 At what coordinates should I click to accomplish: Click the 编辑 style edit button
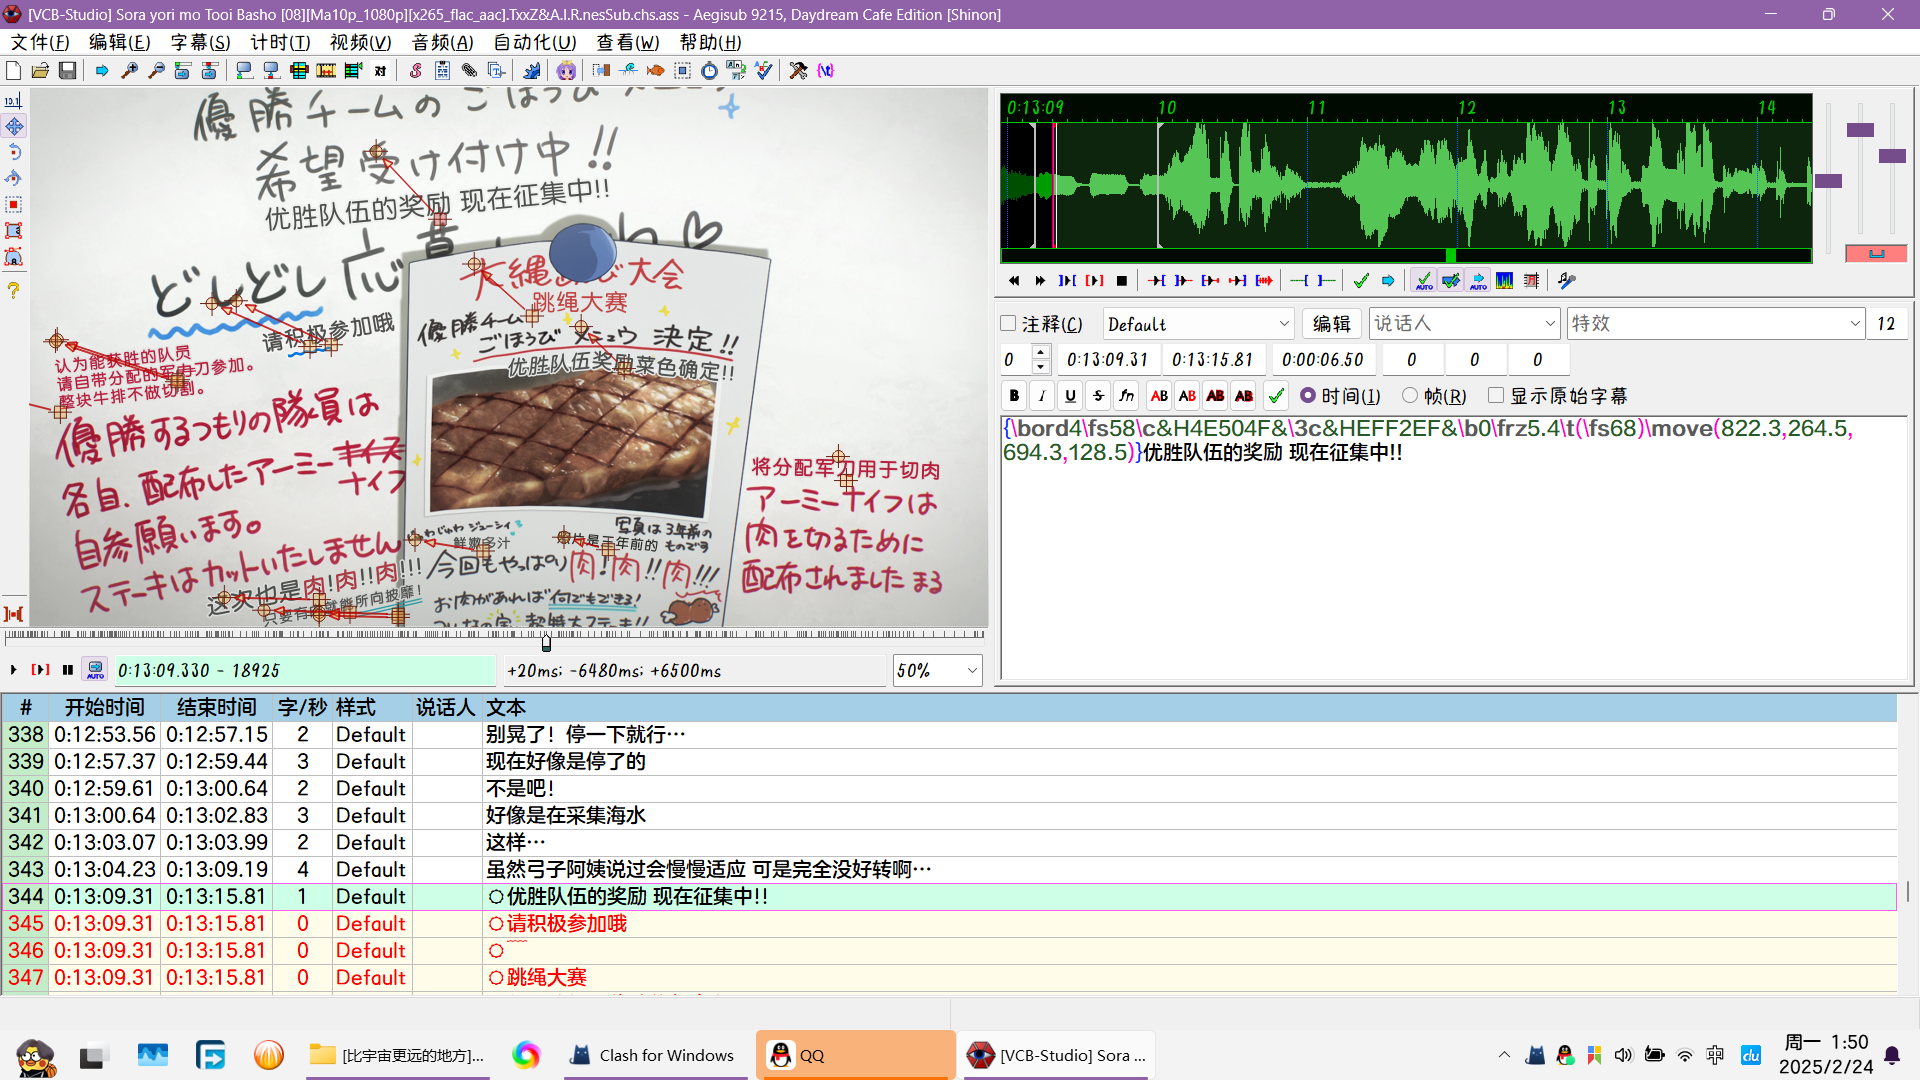tap(1331, 324)
